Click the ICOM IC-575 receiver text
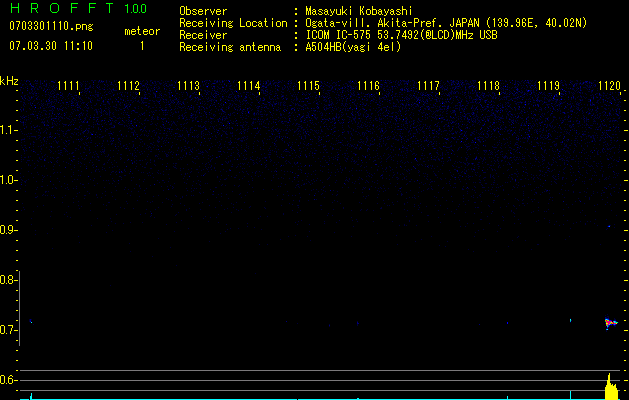The width and height of the screenshot is (629, 400). coord(401,35)
